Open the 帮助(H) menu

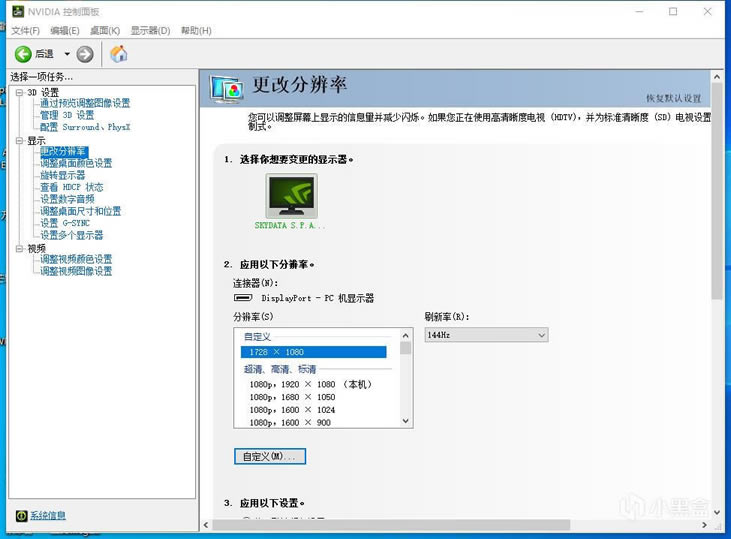(x=196, y=31)
